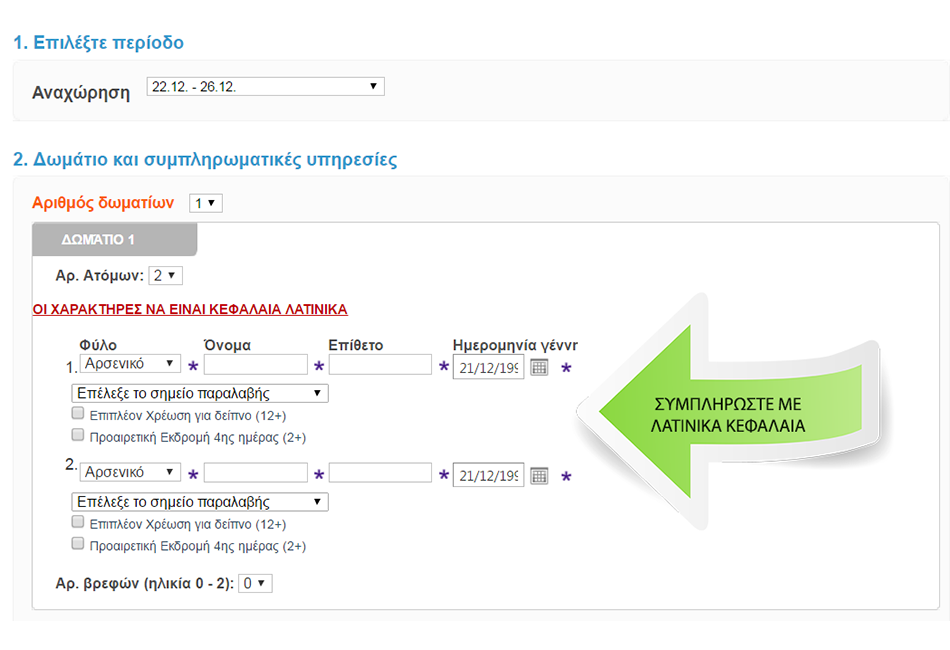Choose pickup point dropdown for person 1
Screen dimensions: 950x650
click(199, 393)
